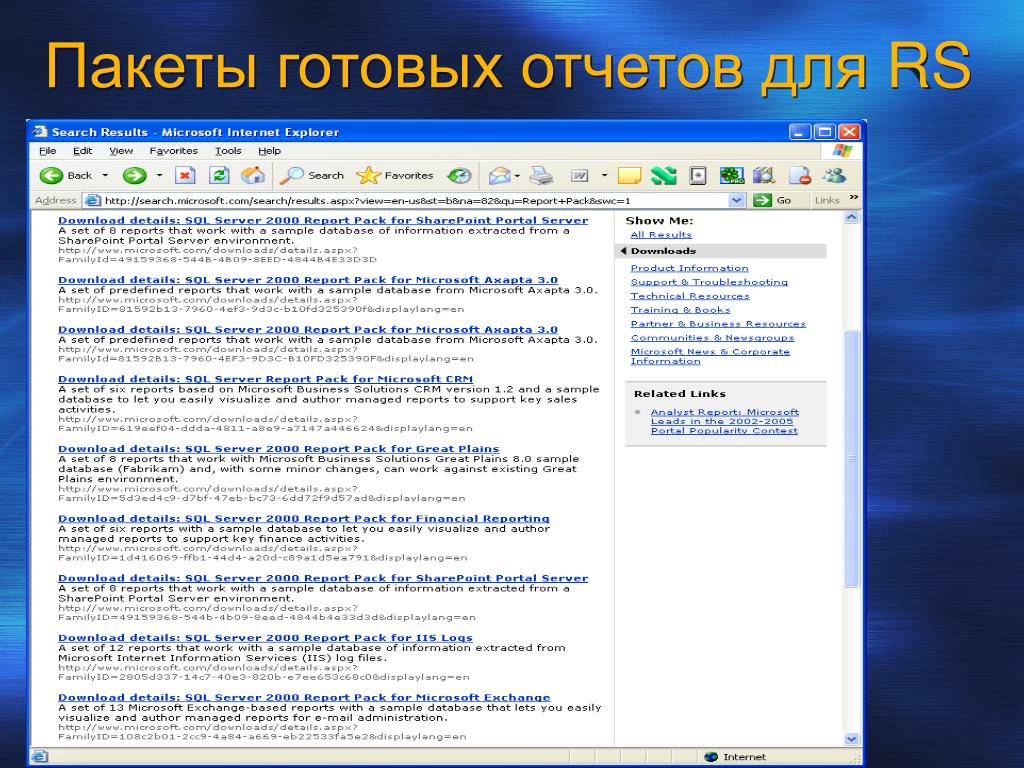The height and width of the screenshot is (768, 1024).
Task: Click the Go button
Action: tap(772, 200)
